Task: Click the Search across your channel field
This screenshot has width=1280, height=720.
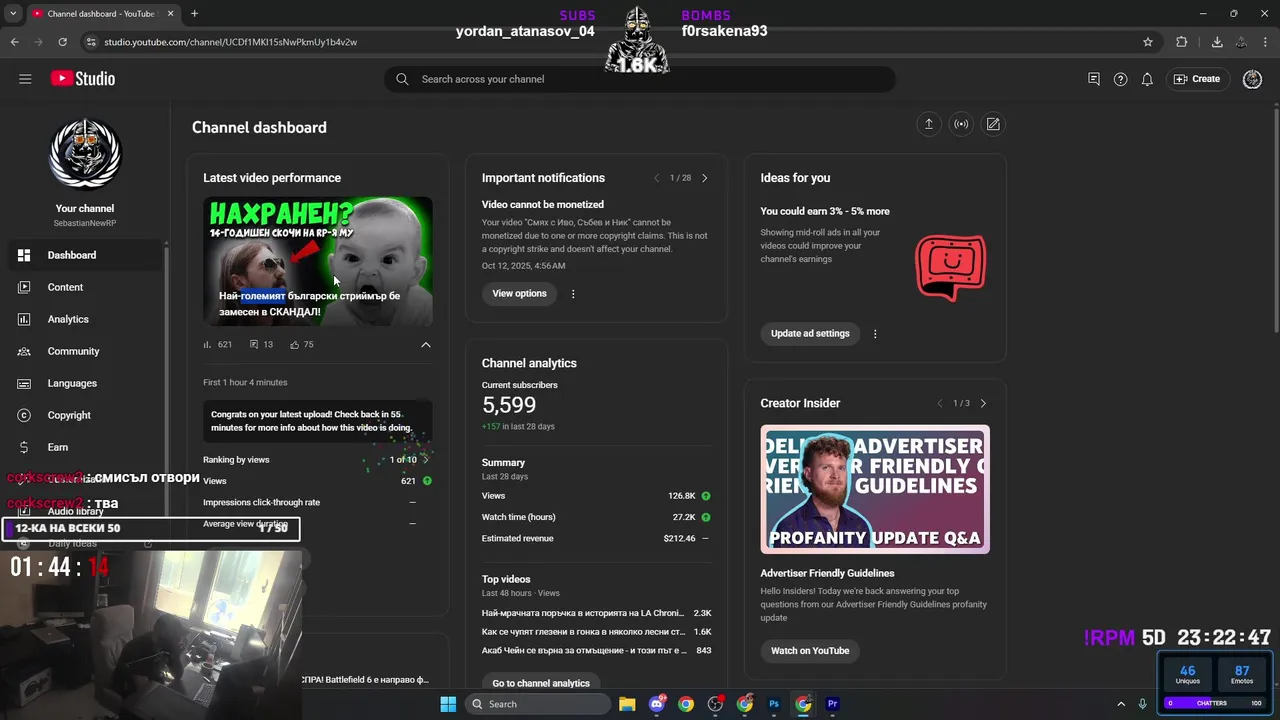Action: [x=640, y=79]
